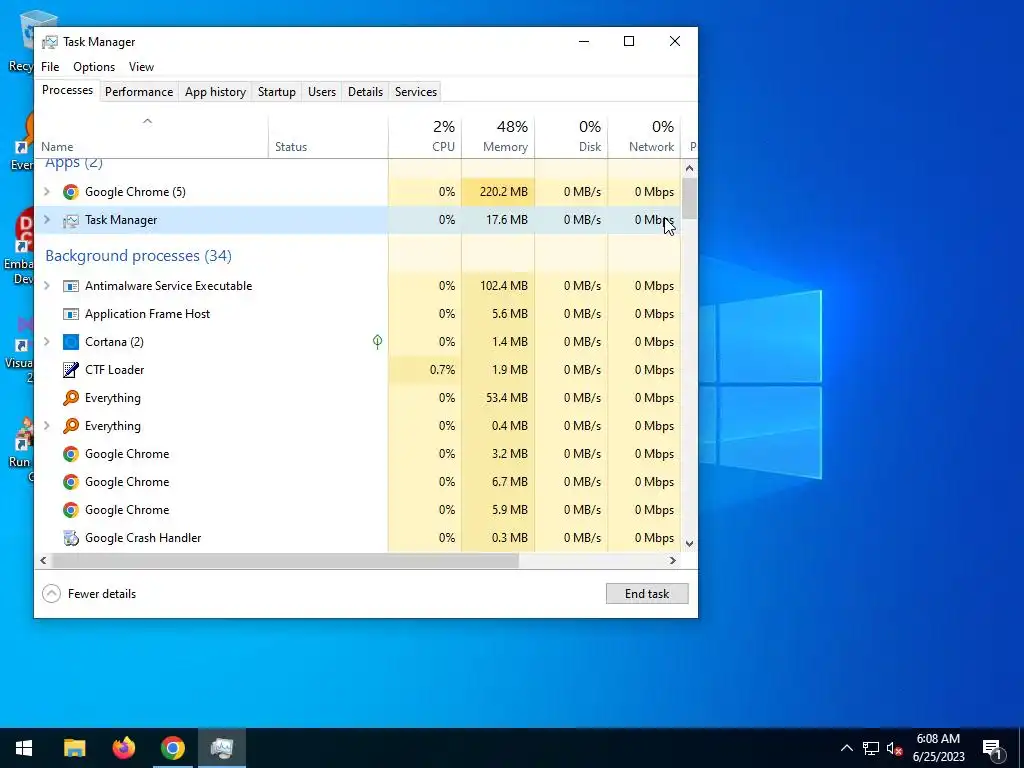Click the scroll left arrow
This screenshot has width=1024, height=768.
[43, 561]
